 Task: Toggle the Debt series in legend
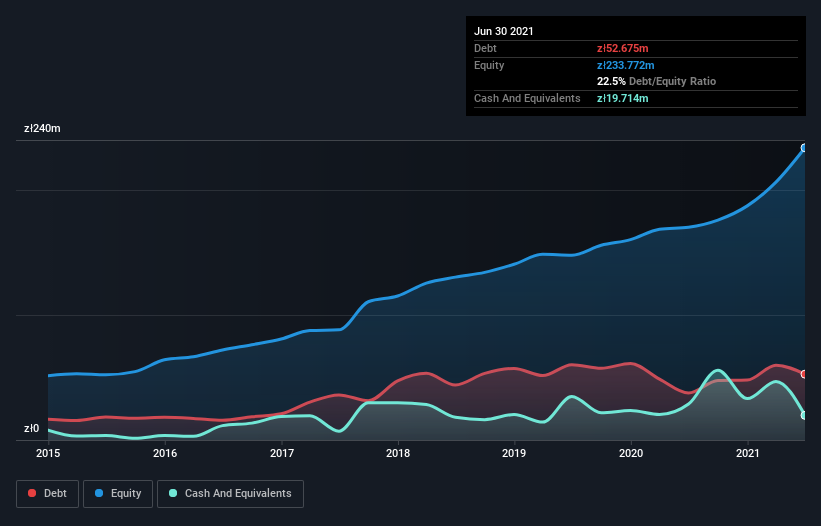(48, 494)
